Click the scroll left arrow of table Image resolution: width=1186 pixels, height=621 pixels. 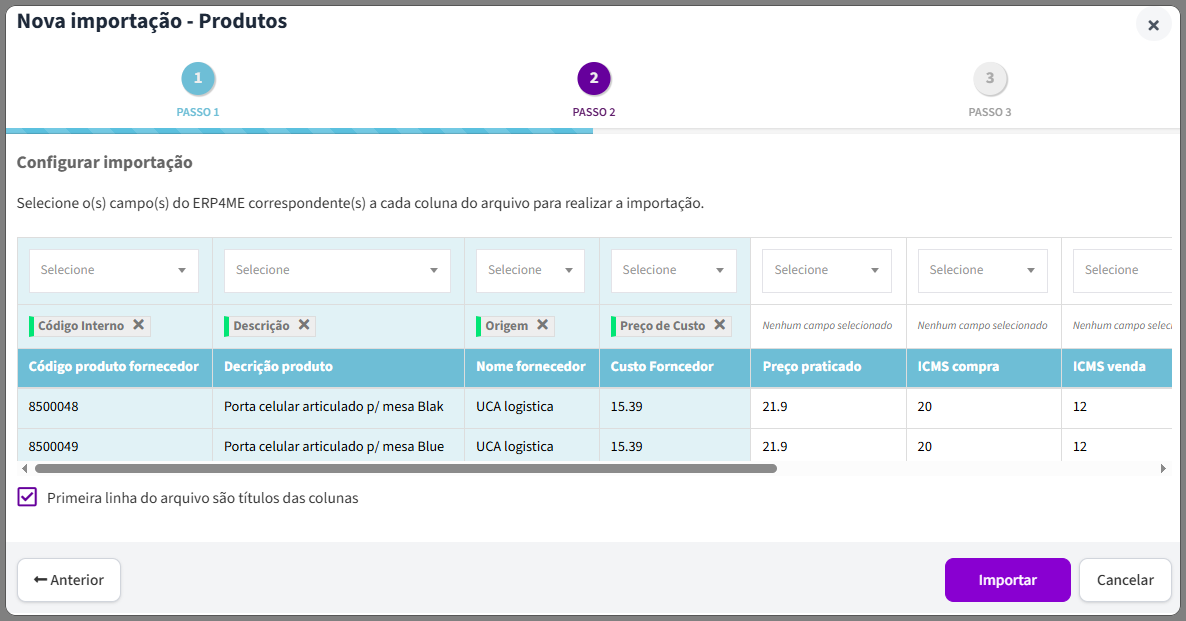[25, 468]
